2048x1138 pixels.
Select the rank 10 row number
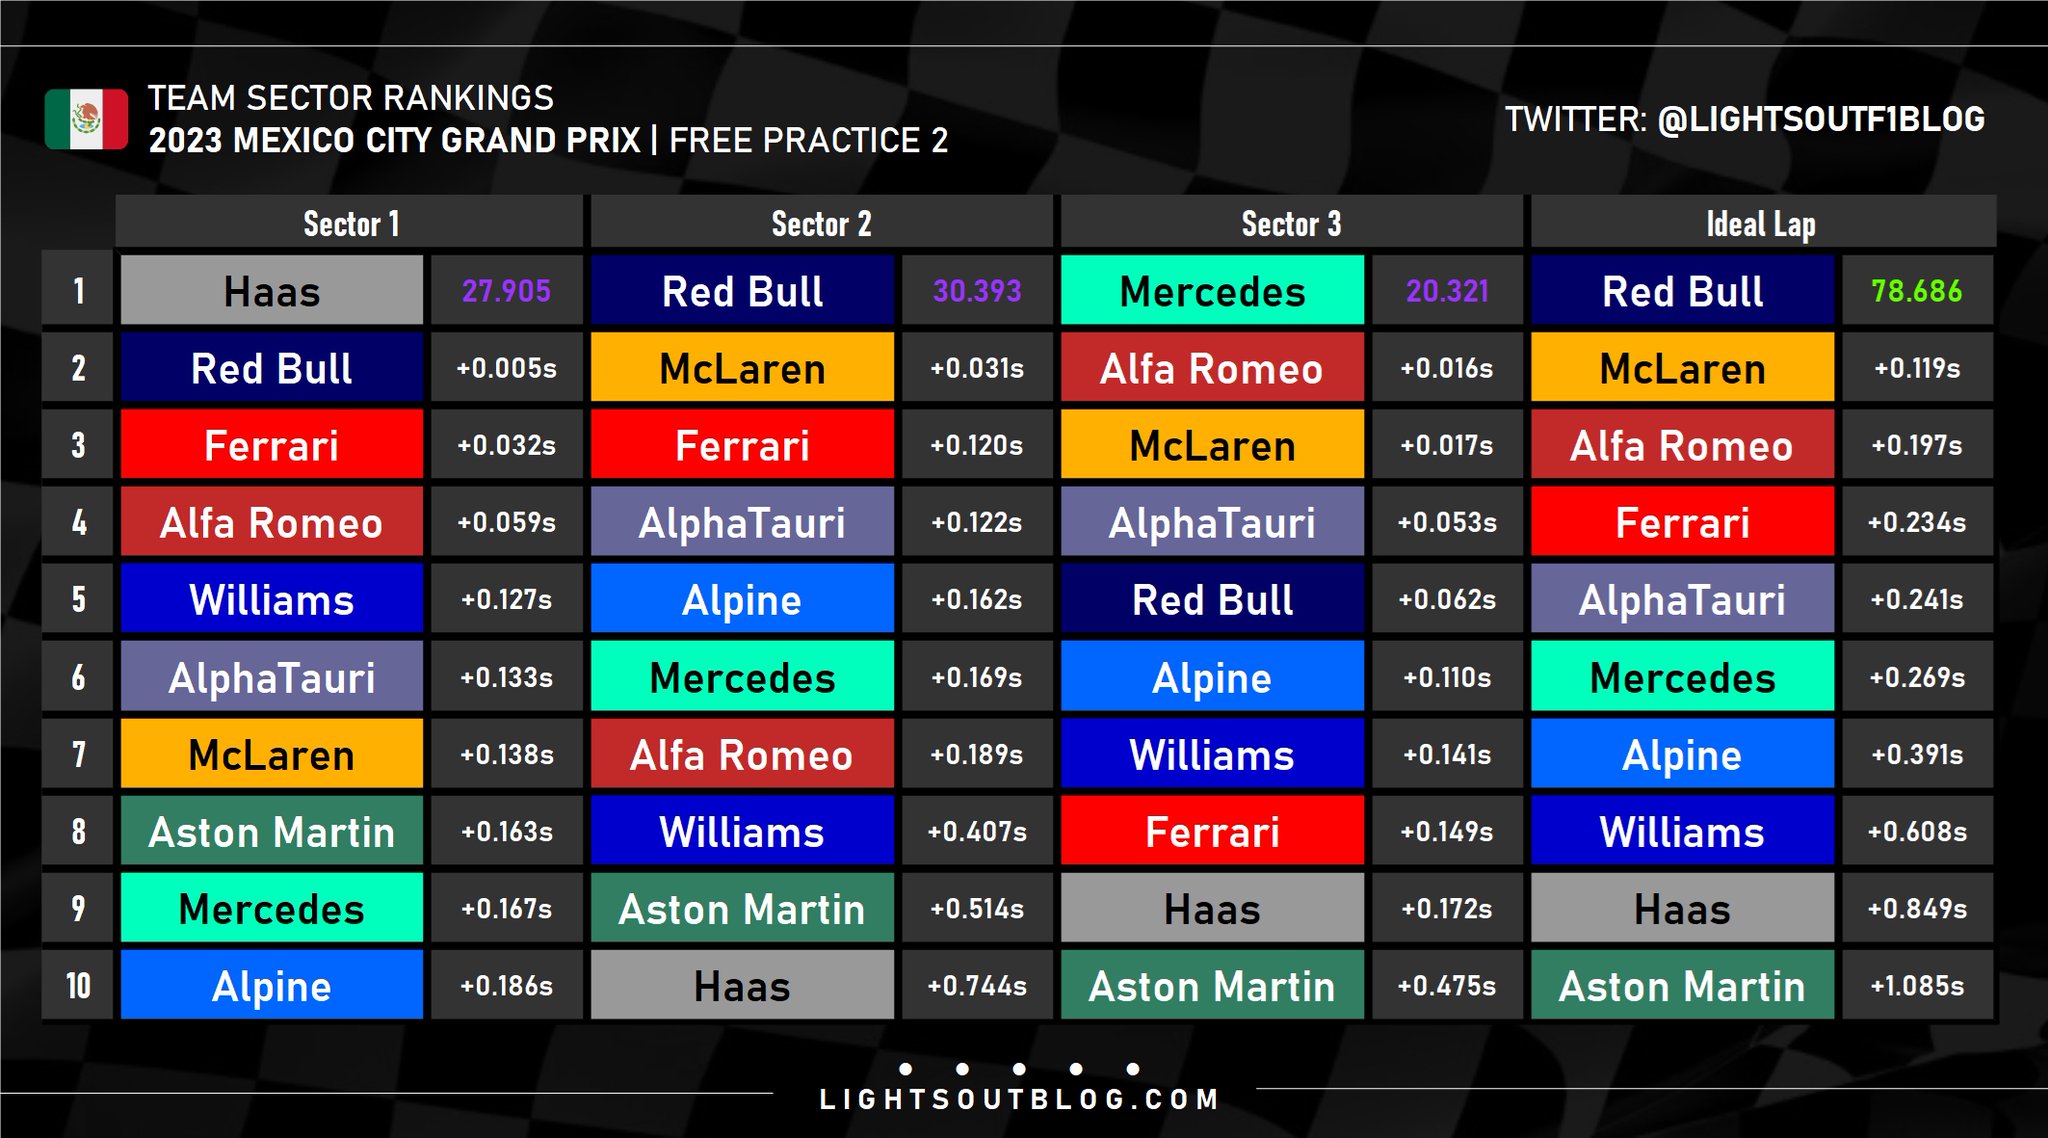[78, 986]
